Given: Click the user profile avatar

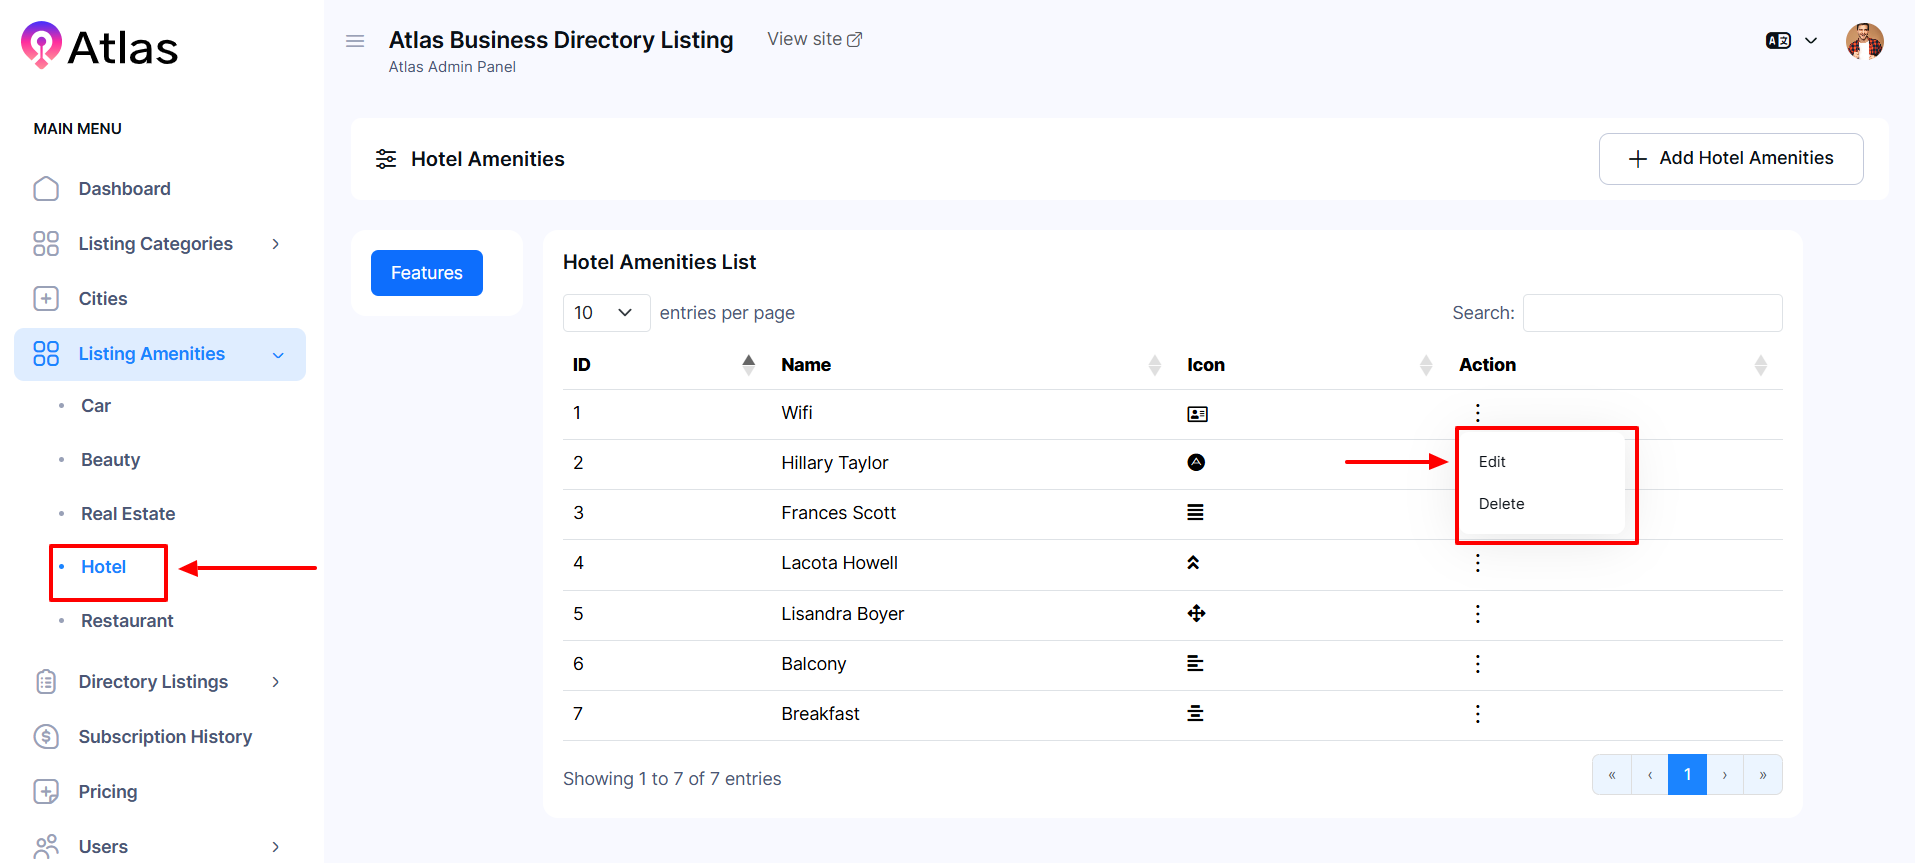Looking at the screenshot, I should (x=1864, y=41).
